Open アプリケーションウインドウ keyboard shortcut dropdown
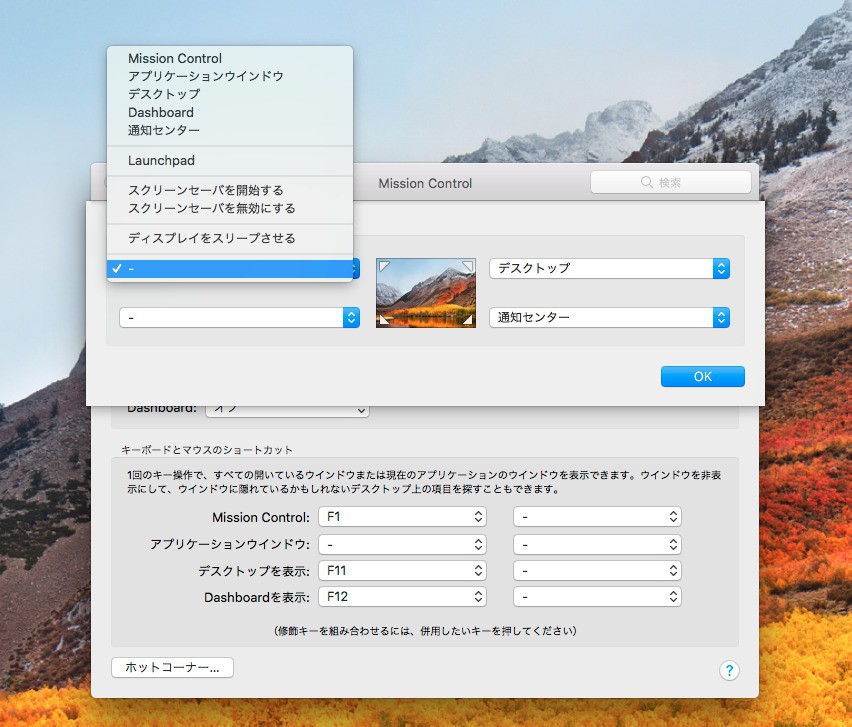 click(402, 544)
